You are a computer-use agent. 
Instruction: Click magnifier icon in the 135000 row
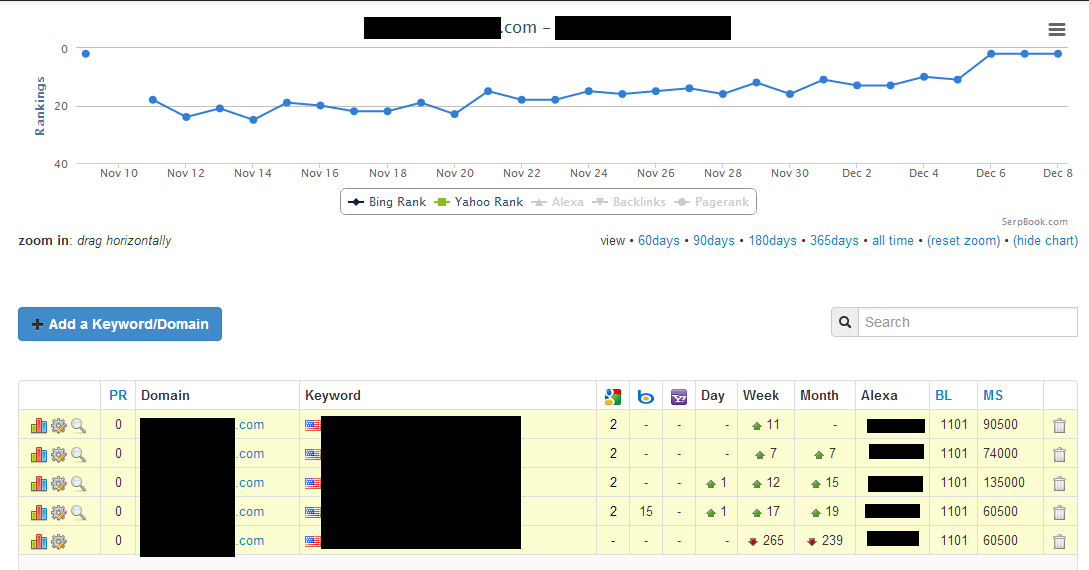(78, 483)
